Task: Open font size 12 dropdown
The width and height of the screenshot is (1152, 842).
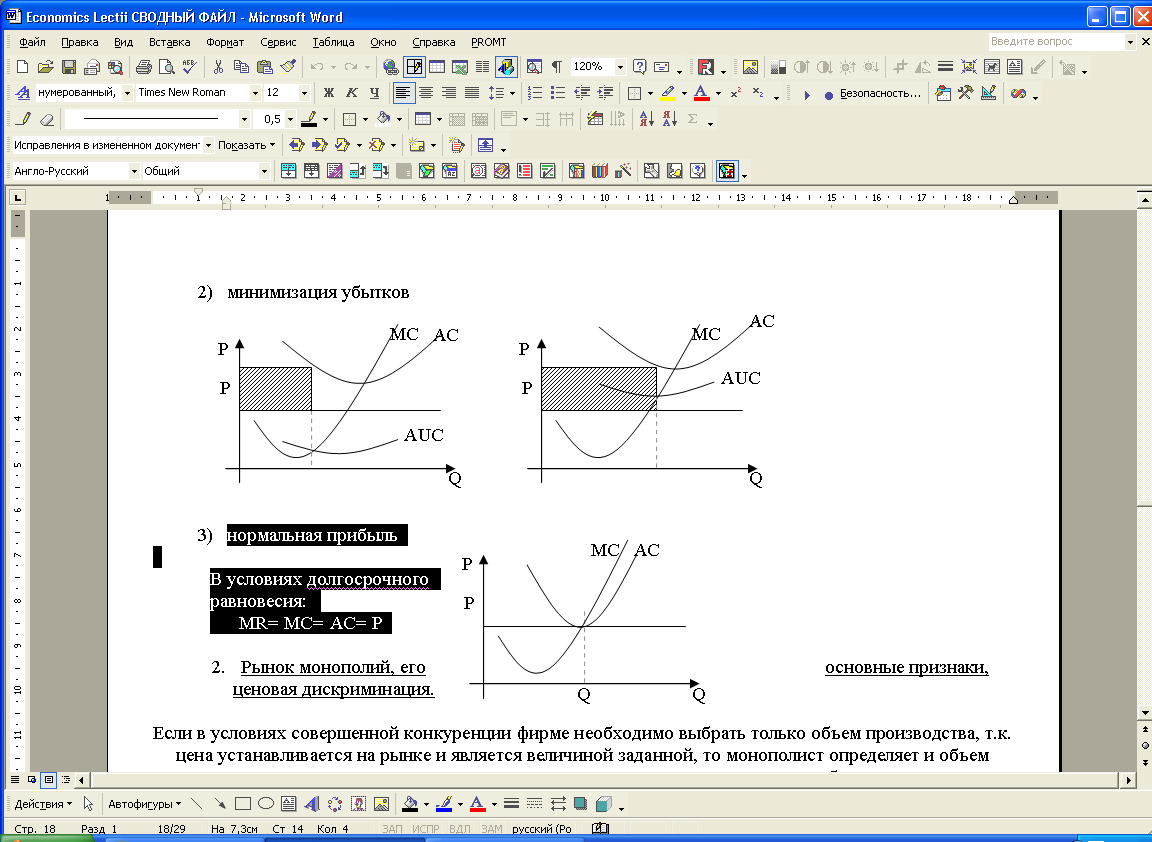Action: [304, 93]
